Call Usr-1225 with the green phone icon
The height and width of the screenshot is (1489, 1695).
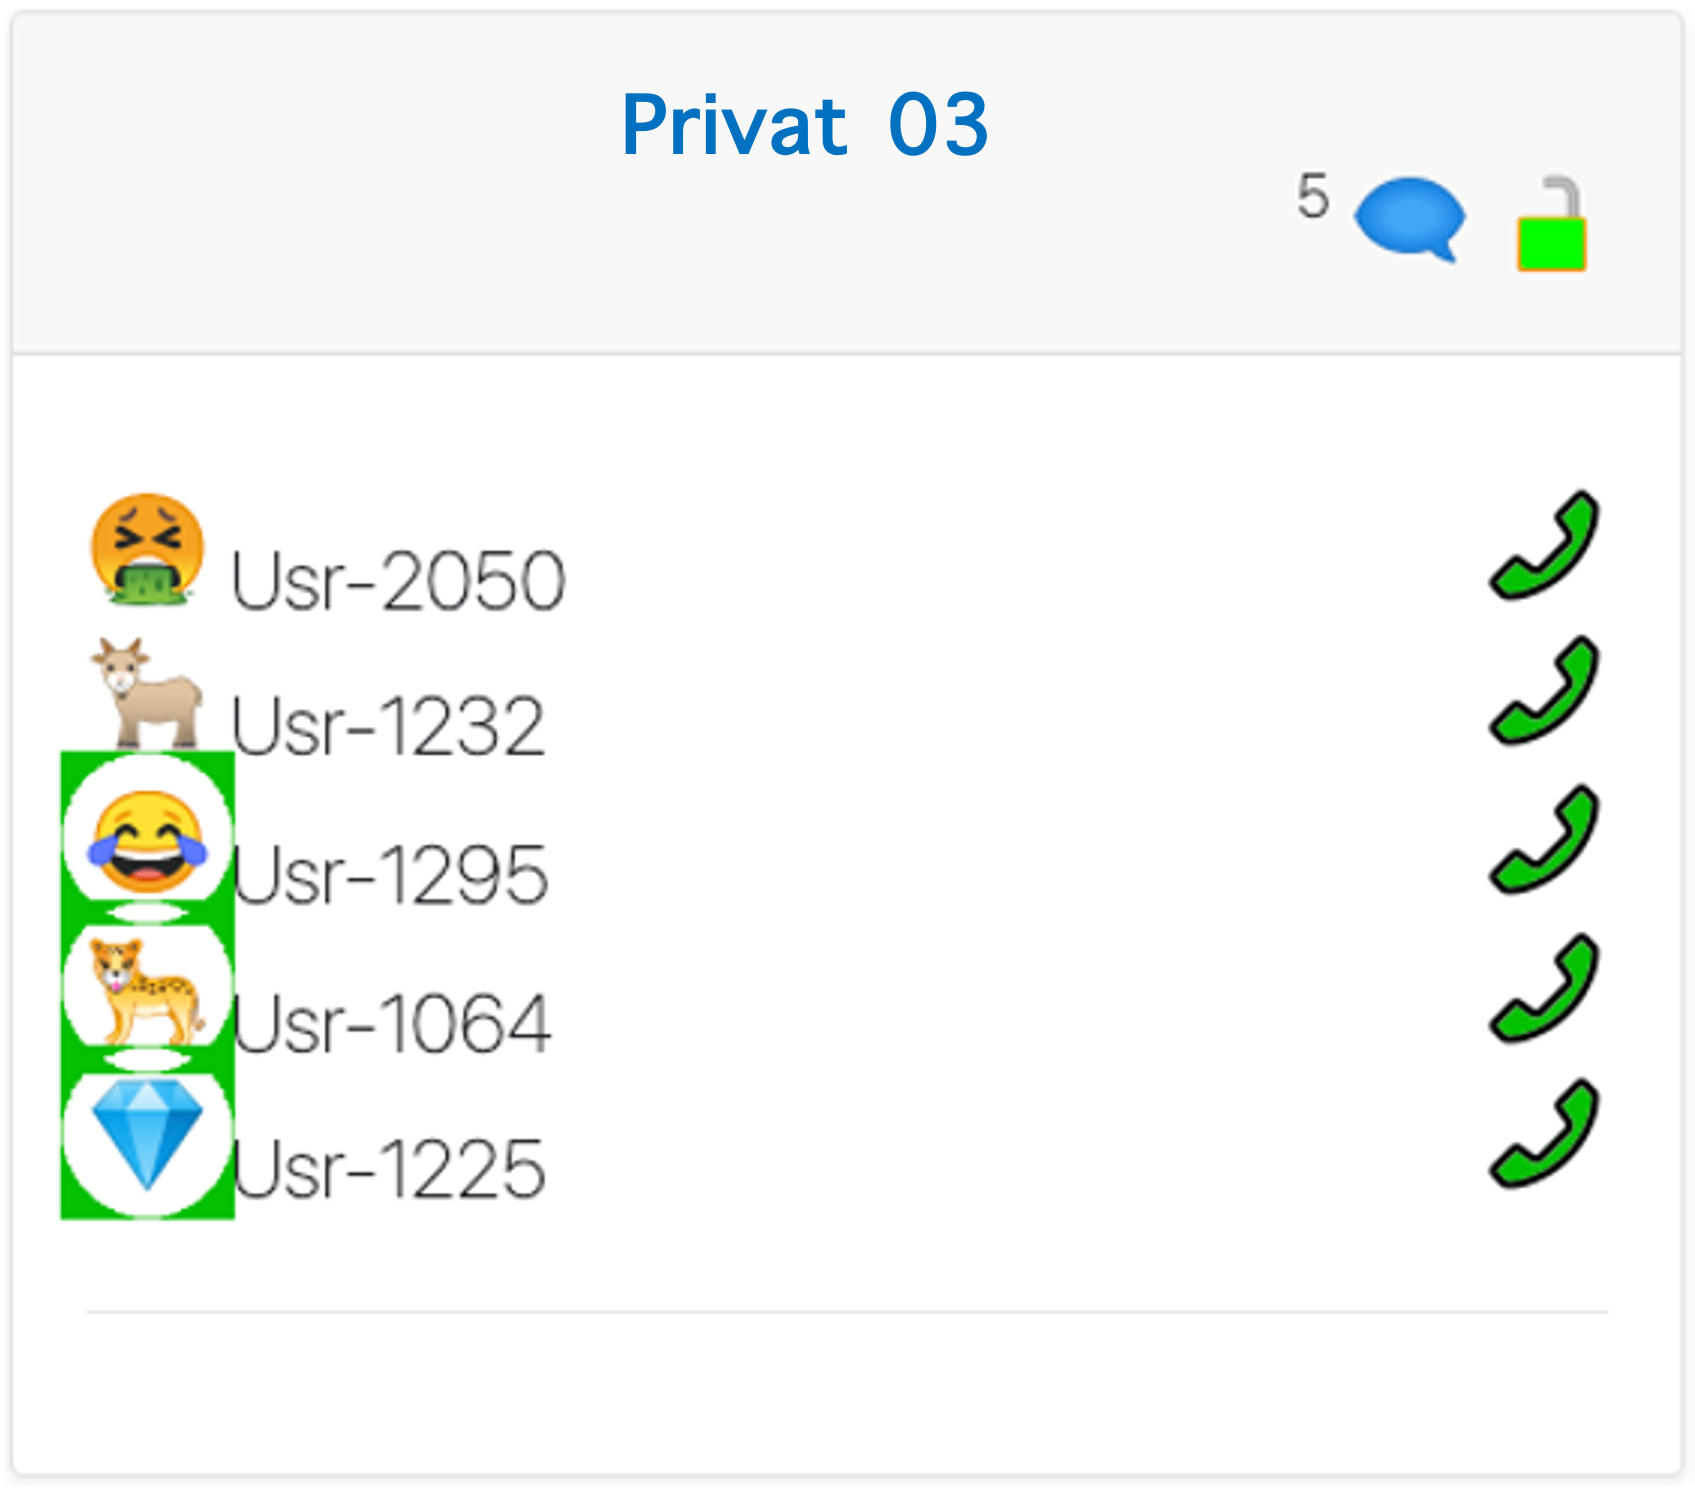(x=1544, y=1133)
